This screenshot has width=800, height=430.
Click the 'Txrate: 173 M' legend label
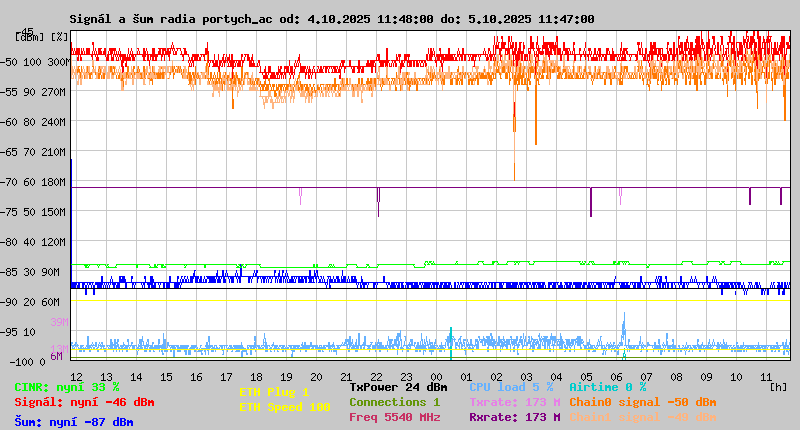pos(515,402)
